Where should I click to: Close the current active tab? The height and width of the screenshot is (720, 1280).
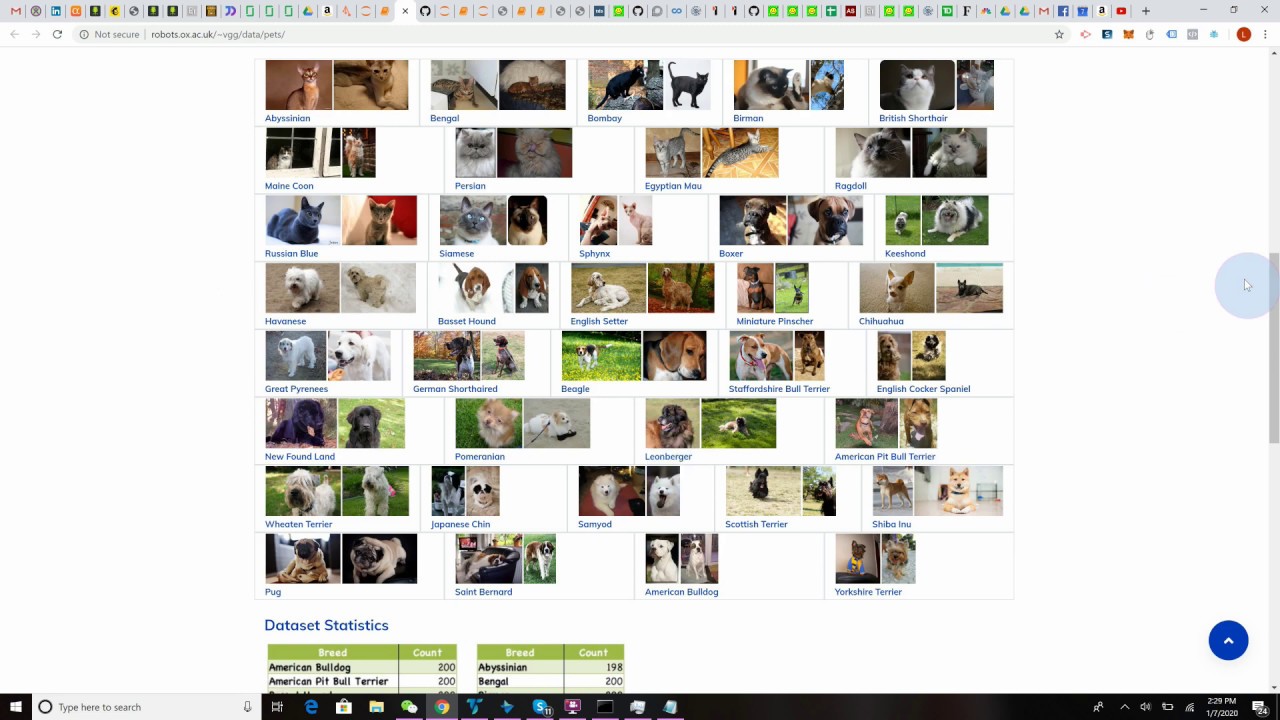(404, 11)
